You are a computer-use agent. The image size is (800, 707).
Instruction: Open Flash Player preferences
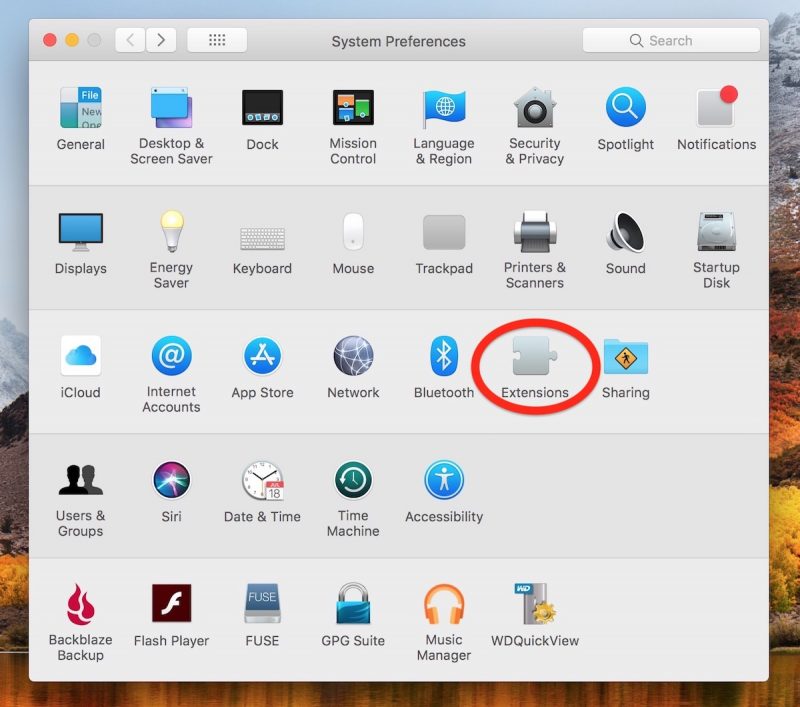(x=171, y=607)
